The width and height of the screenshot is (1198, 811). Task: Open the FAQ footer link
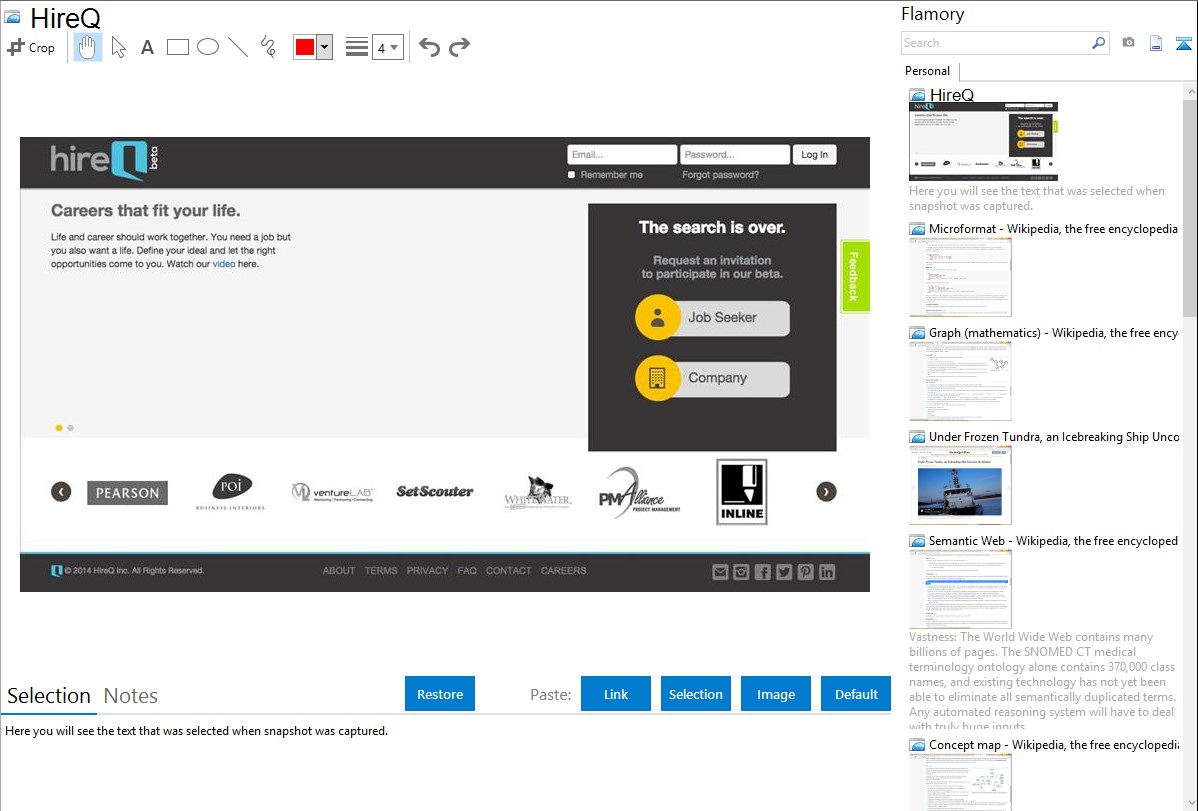pos(467,571)
